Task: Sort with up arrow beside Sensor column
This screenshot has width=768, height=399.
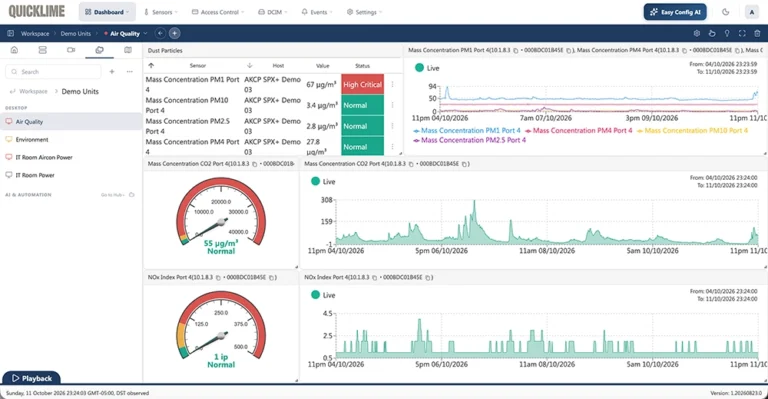Action: click(151, 65)
